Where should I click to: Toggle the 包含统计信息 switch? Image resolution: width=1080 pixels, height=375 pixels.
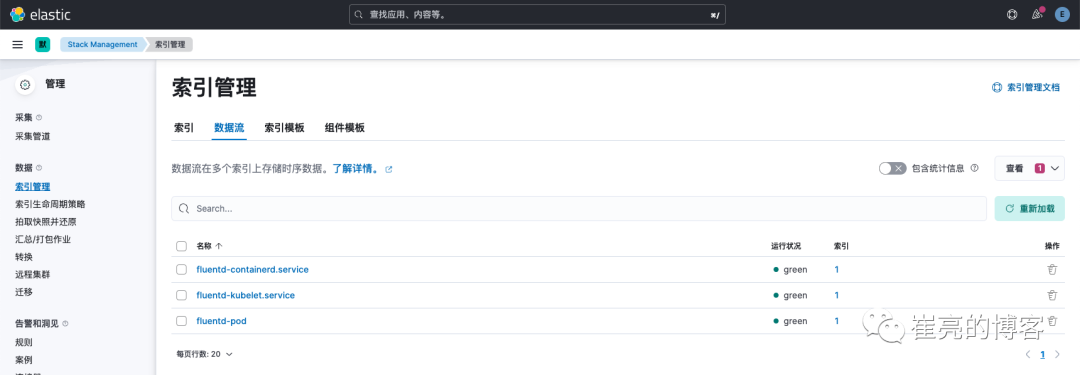pyautogui.click(x=893, y=168)
